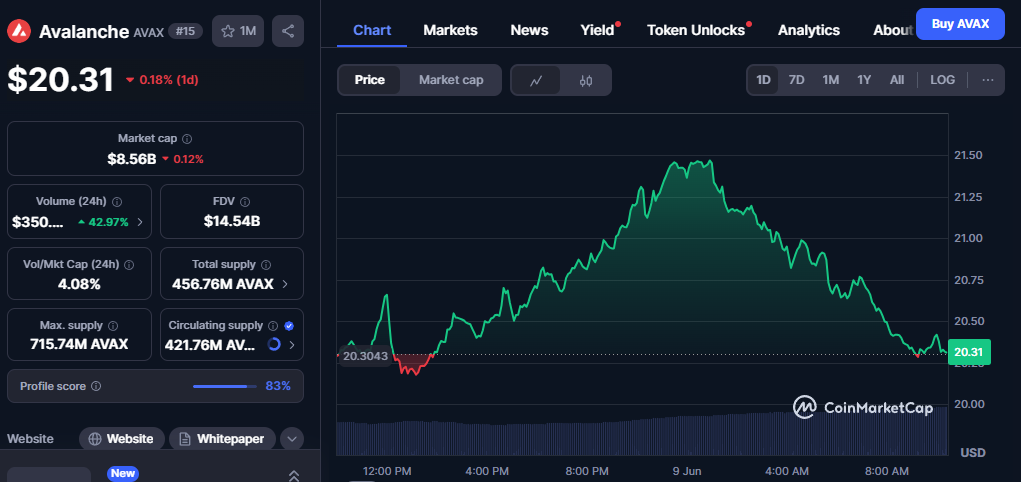The width and height of the screenshot is (1021, 482).
Task: Expand more website links dropdown
Action: [292, 439]
